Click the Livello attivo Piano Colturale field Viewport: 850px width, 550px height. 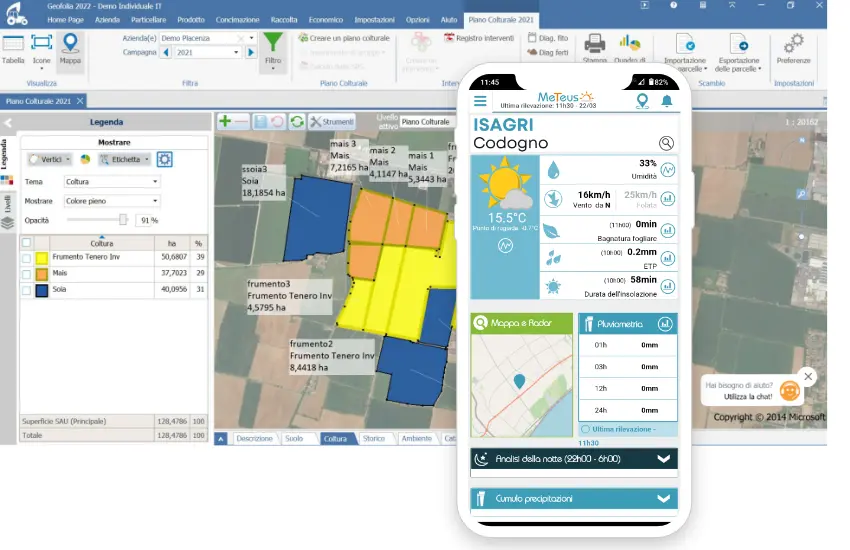click(427, 122)
